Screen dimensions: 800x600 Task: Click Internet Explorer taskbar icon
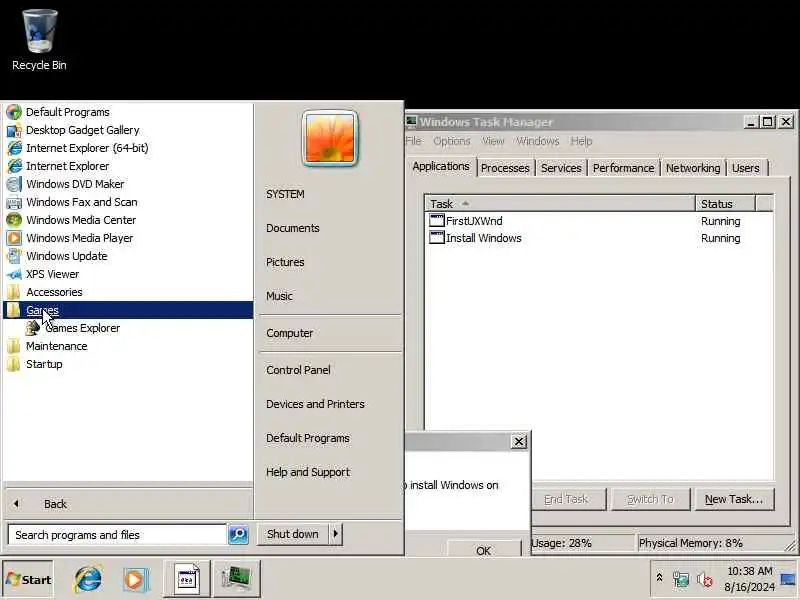click(88, 579)
